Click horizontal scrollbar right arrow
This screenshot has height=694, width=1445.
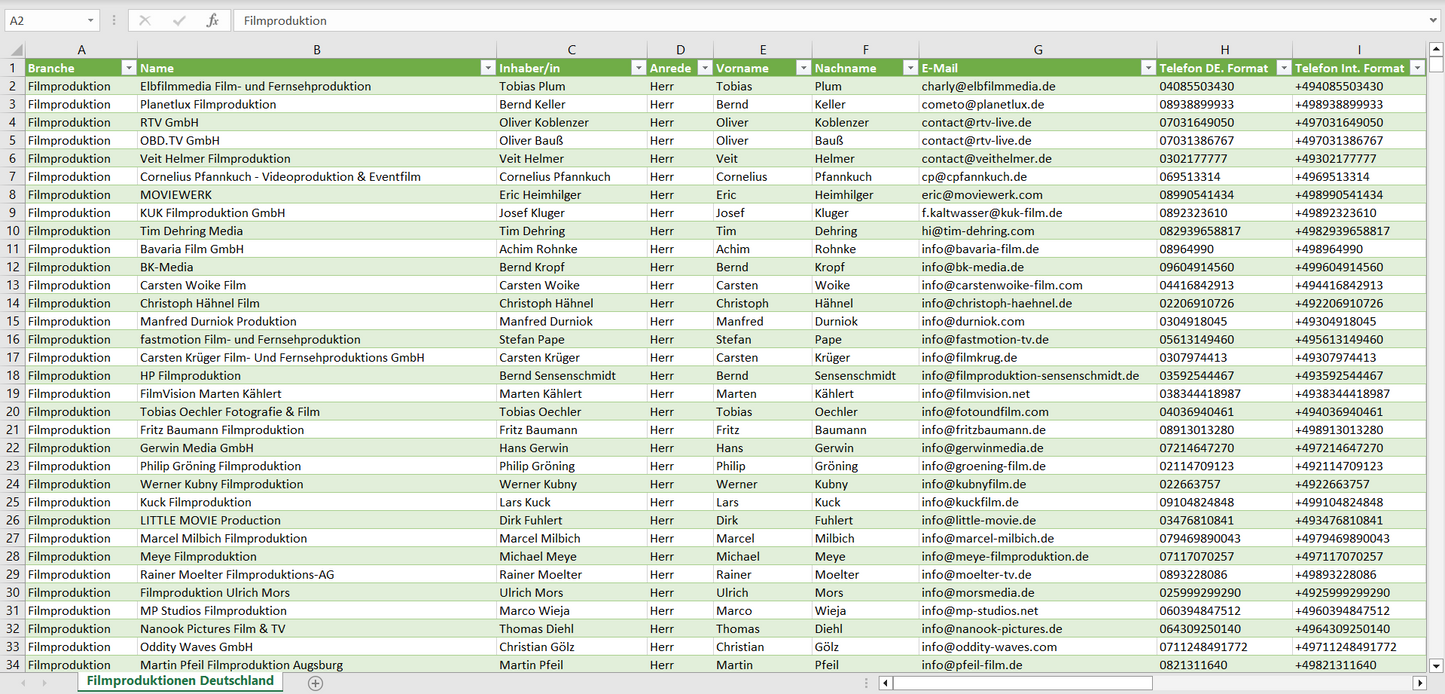pos(1419,682)
